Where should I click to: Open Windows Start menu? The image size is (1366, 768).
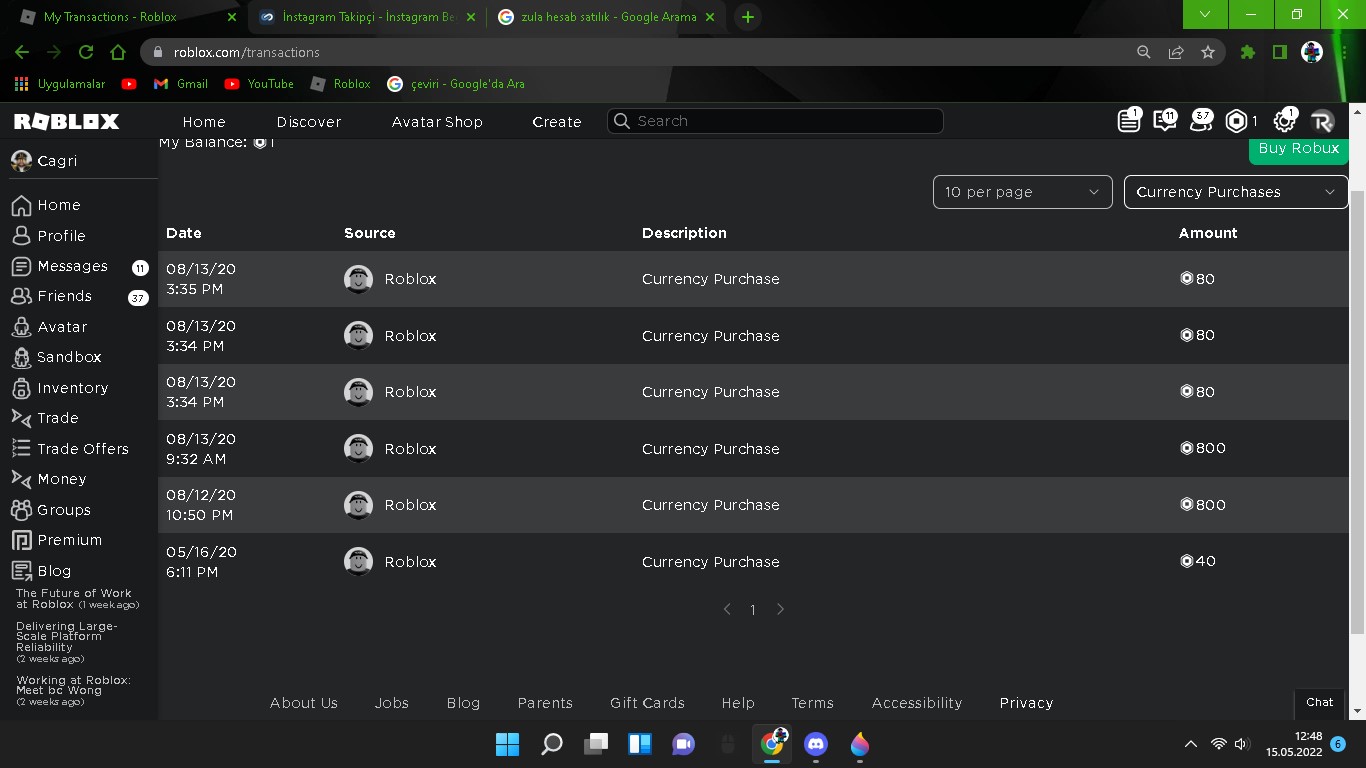coord(507,744)
